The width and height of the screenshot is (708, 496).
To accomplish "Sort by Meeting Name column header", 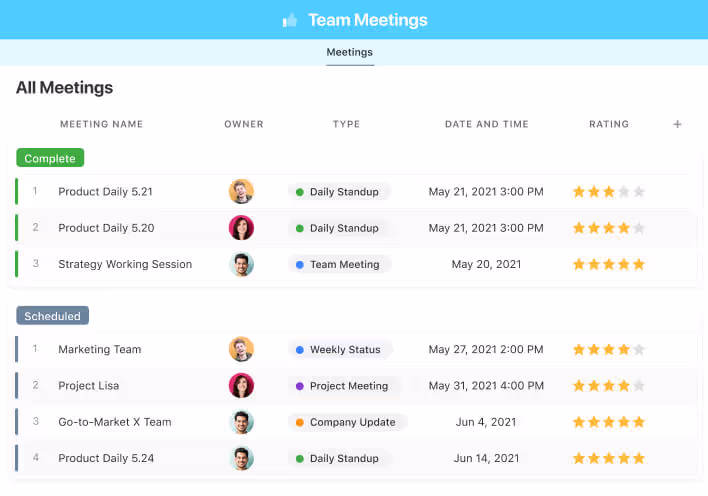I will (101, 124).
